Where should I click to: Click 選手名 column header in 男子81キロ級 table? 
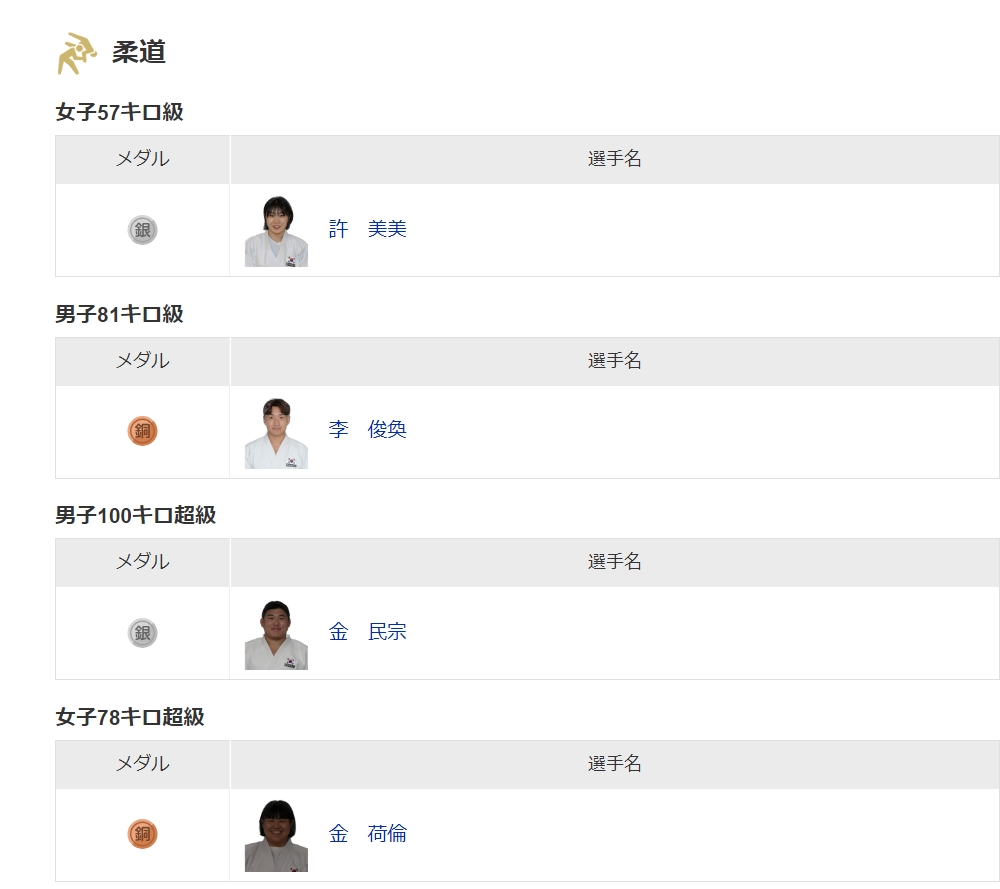point(615,361)
